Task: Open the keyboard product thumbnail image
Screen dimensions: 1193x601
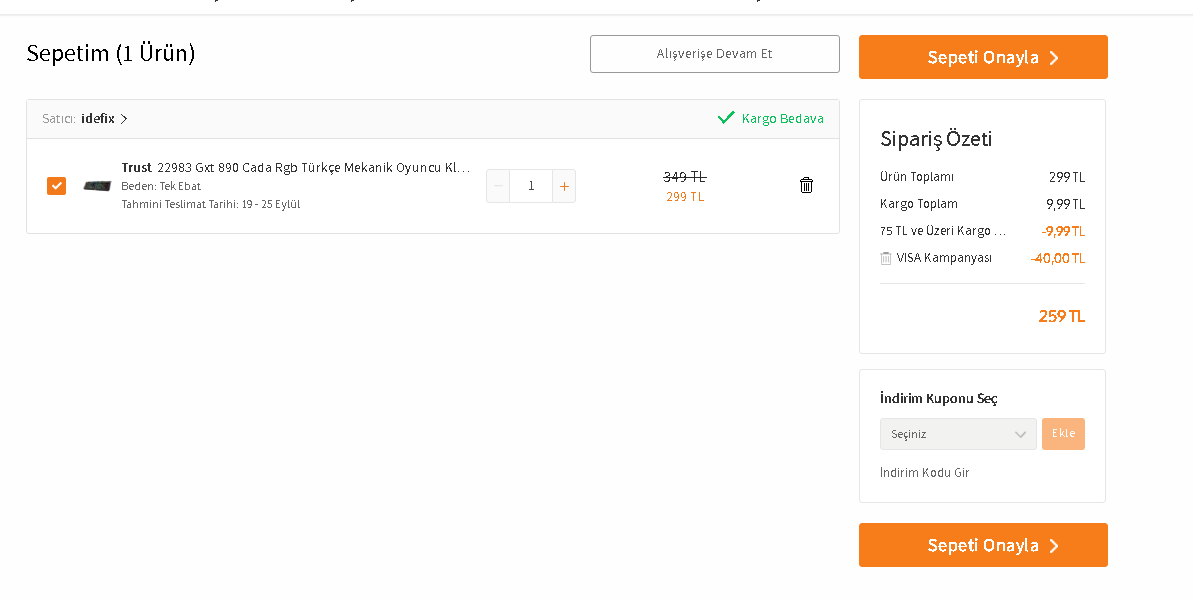Action: click(x=97, y=186)
